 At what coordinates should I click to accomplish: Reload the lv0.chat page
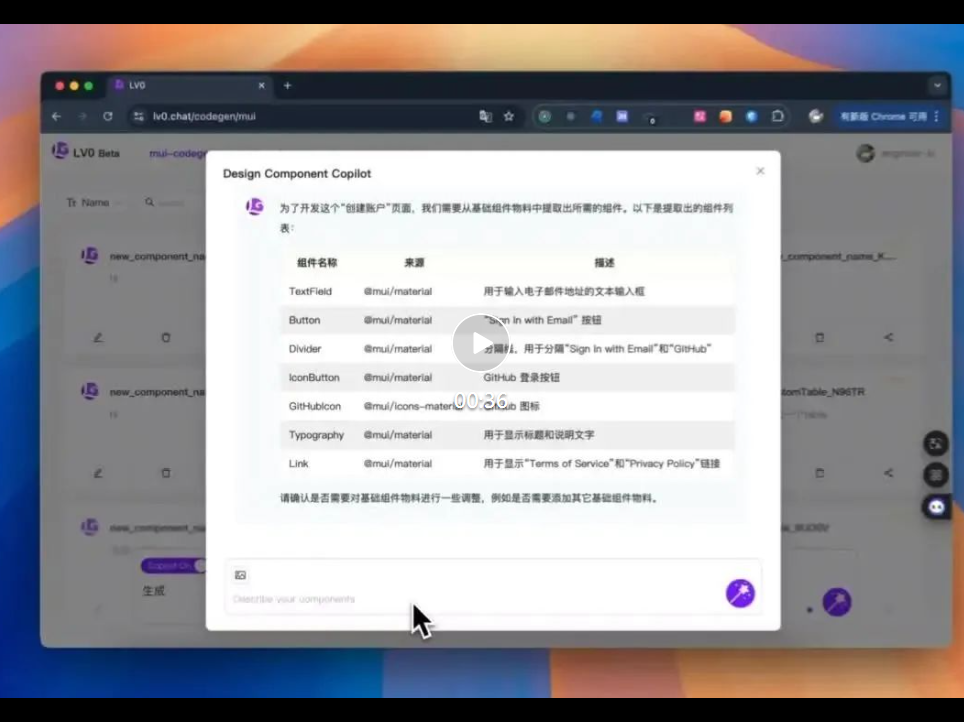tap(108, 116)
